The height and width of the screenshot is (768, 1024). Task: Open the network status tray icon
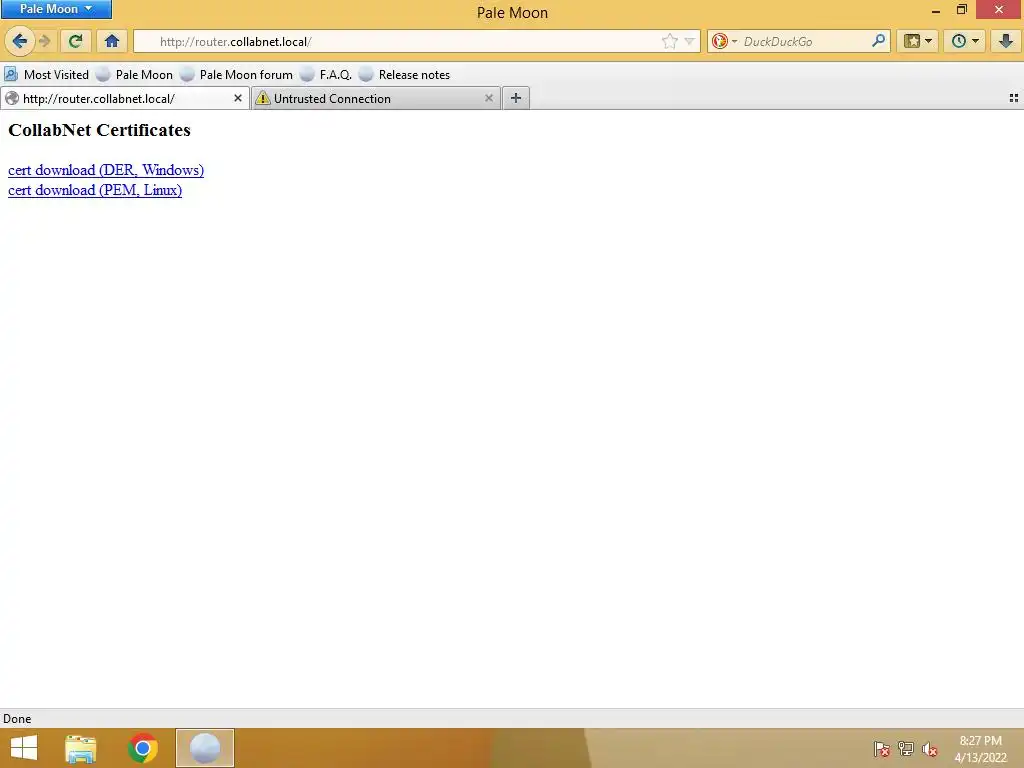pos(906,749)
